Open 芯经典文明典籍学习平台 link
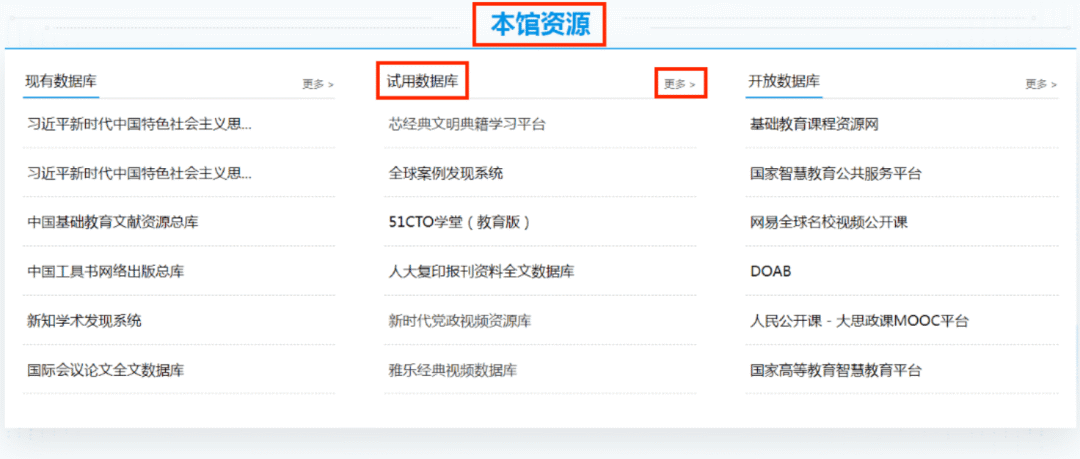This screenshot has height=459, width=1080. (467, 124)
